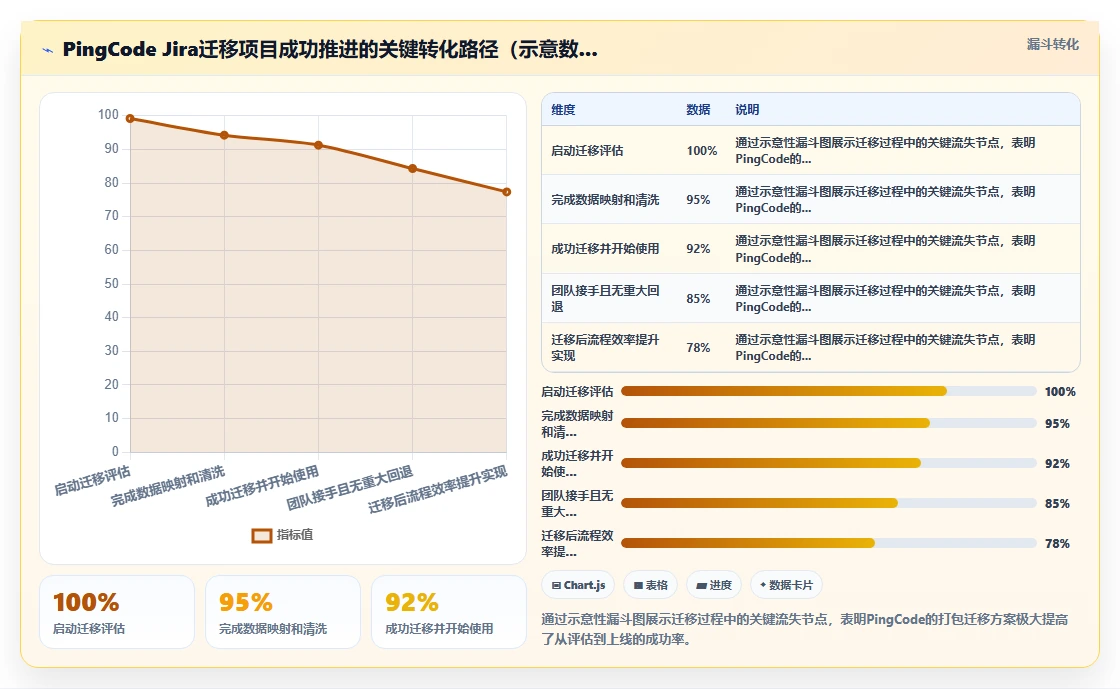Click the summary paragraph below the badges
This screenshot has height=689, width=1120.
click(x=805, y=629)
